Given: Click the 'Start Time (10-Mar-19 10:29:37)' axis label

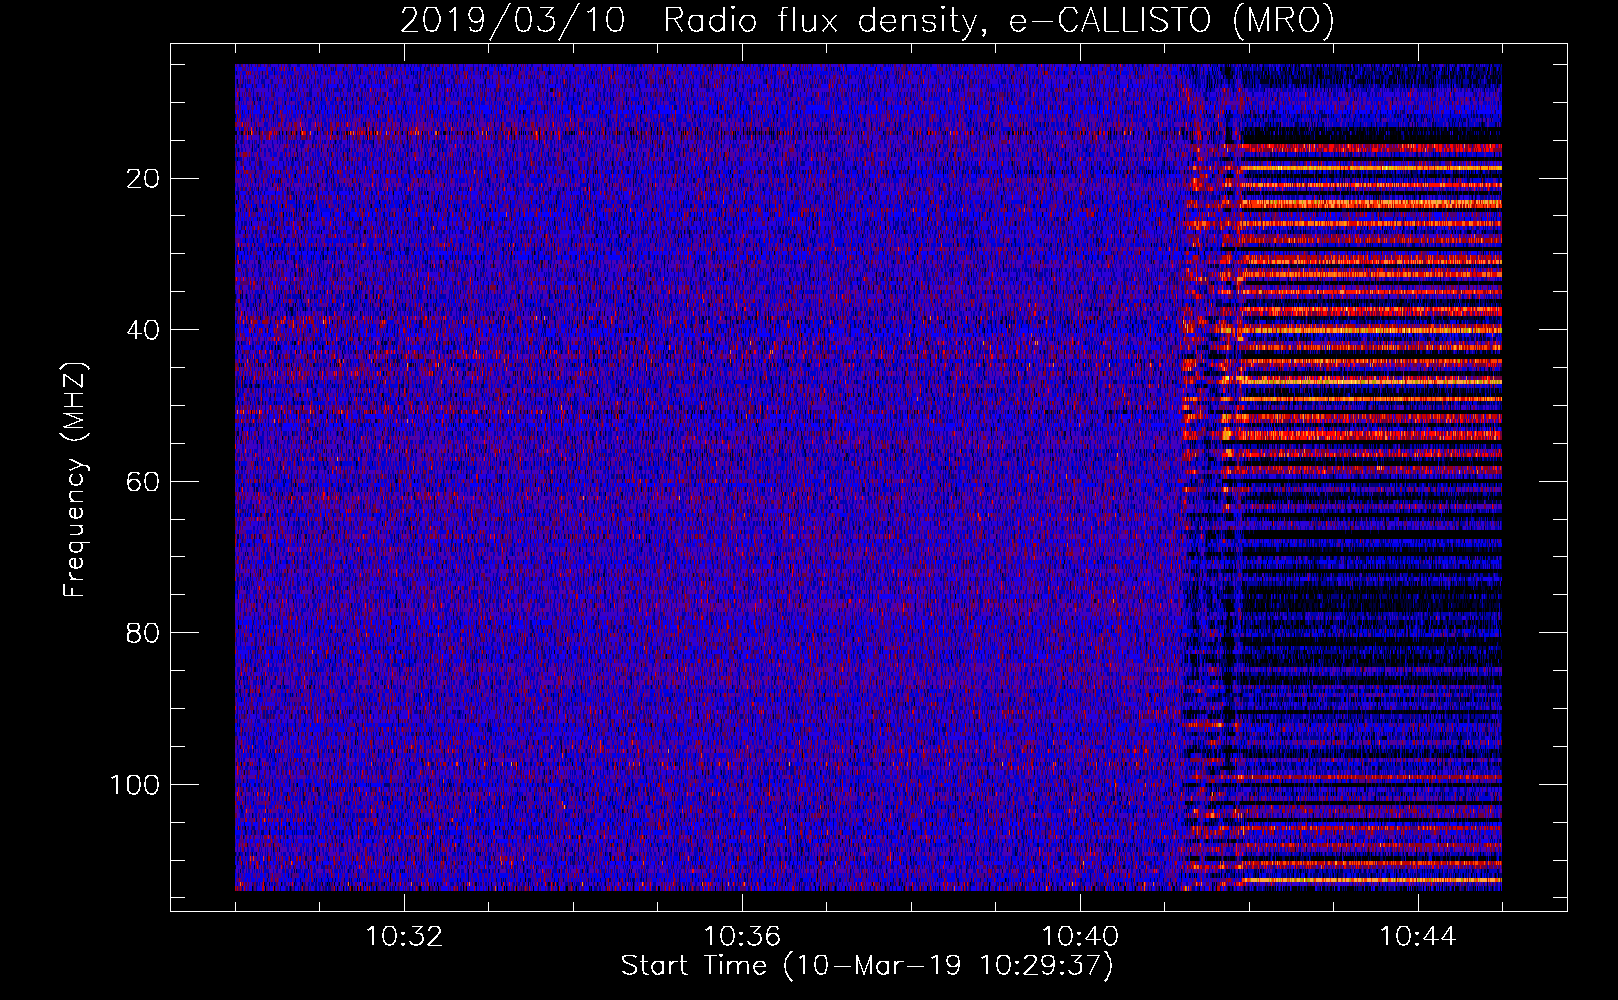Looking at the screenshot, I should 867,966.
